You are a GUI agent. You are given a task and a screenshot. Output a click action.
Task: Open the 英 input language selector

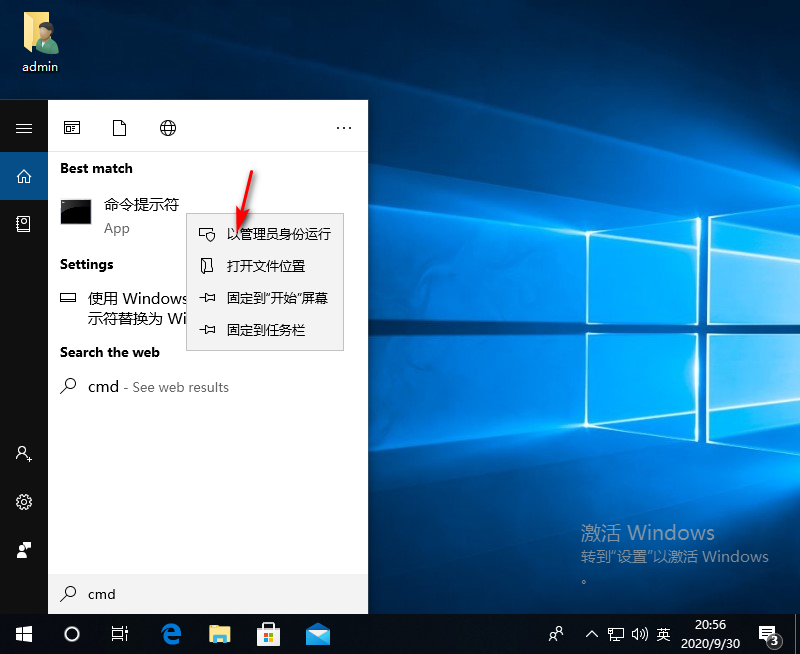coord(663,633)
